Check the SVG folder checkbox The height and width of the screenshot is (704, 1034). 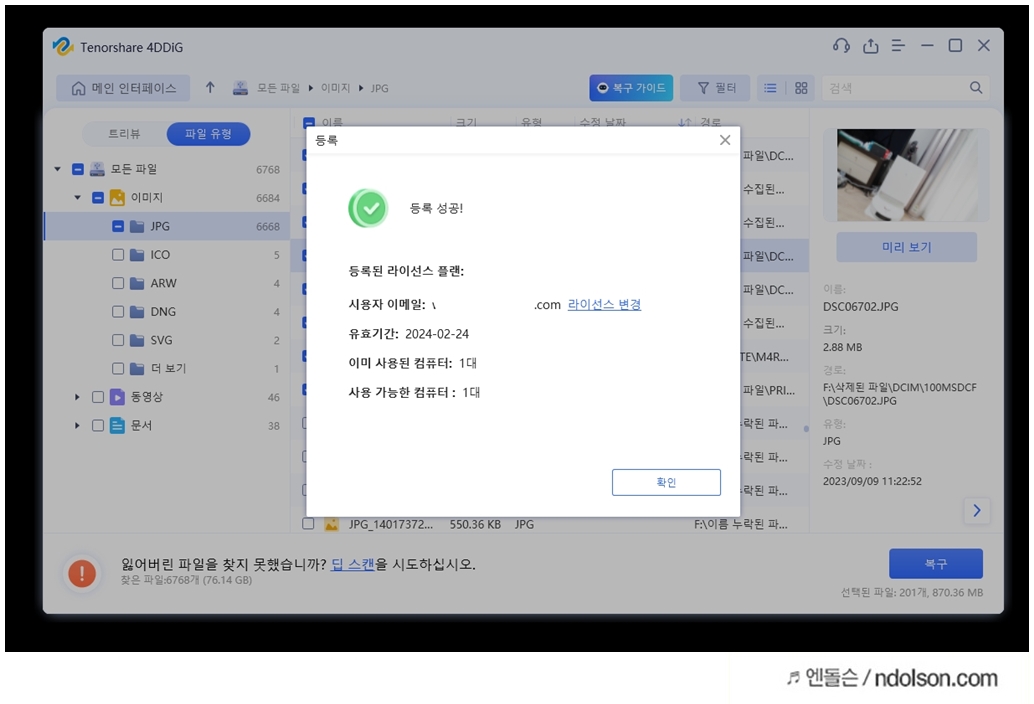click(x=118, y=340)
